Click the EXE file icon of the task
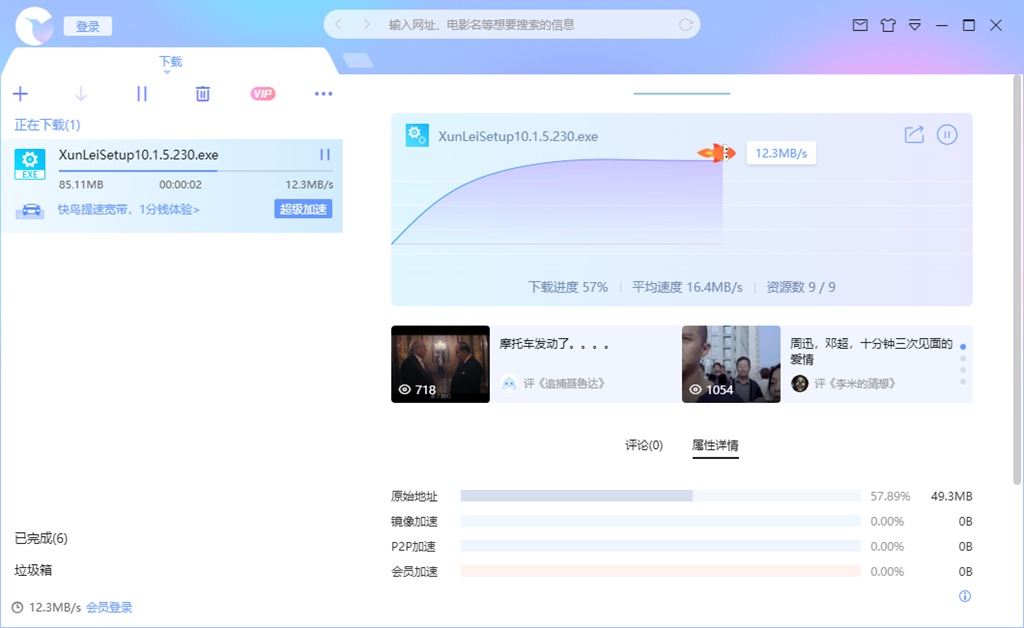The image size is (1024, 628). point(30,164)
